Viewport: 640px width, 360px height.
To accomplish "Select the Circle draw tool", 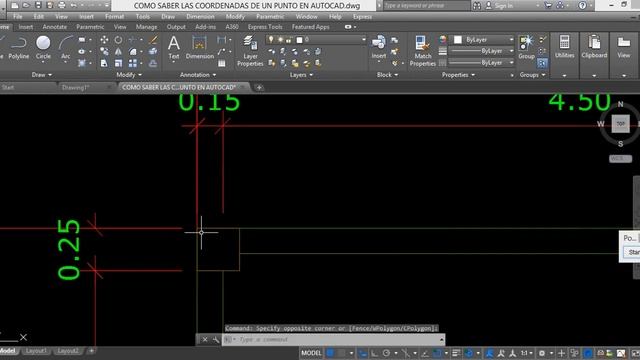I will click(43, 48).
